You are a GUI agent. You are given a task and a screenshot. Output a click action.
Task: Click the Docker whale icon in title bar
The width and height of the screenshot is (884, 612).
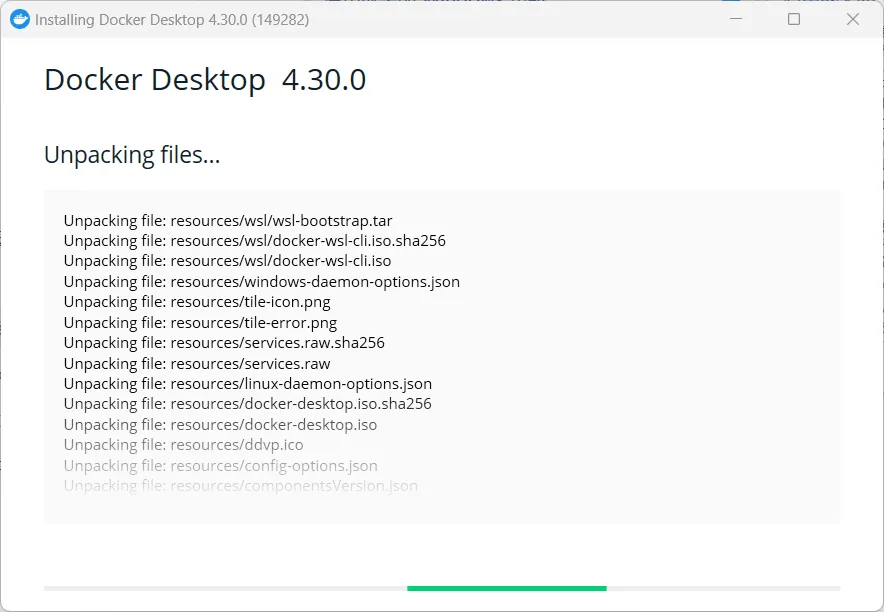(x=20, y=20)
